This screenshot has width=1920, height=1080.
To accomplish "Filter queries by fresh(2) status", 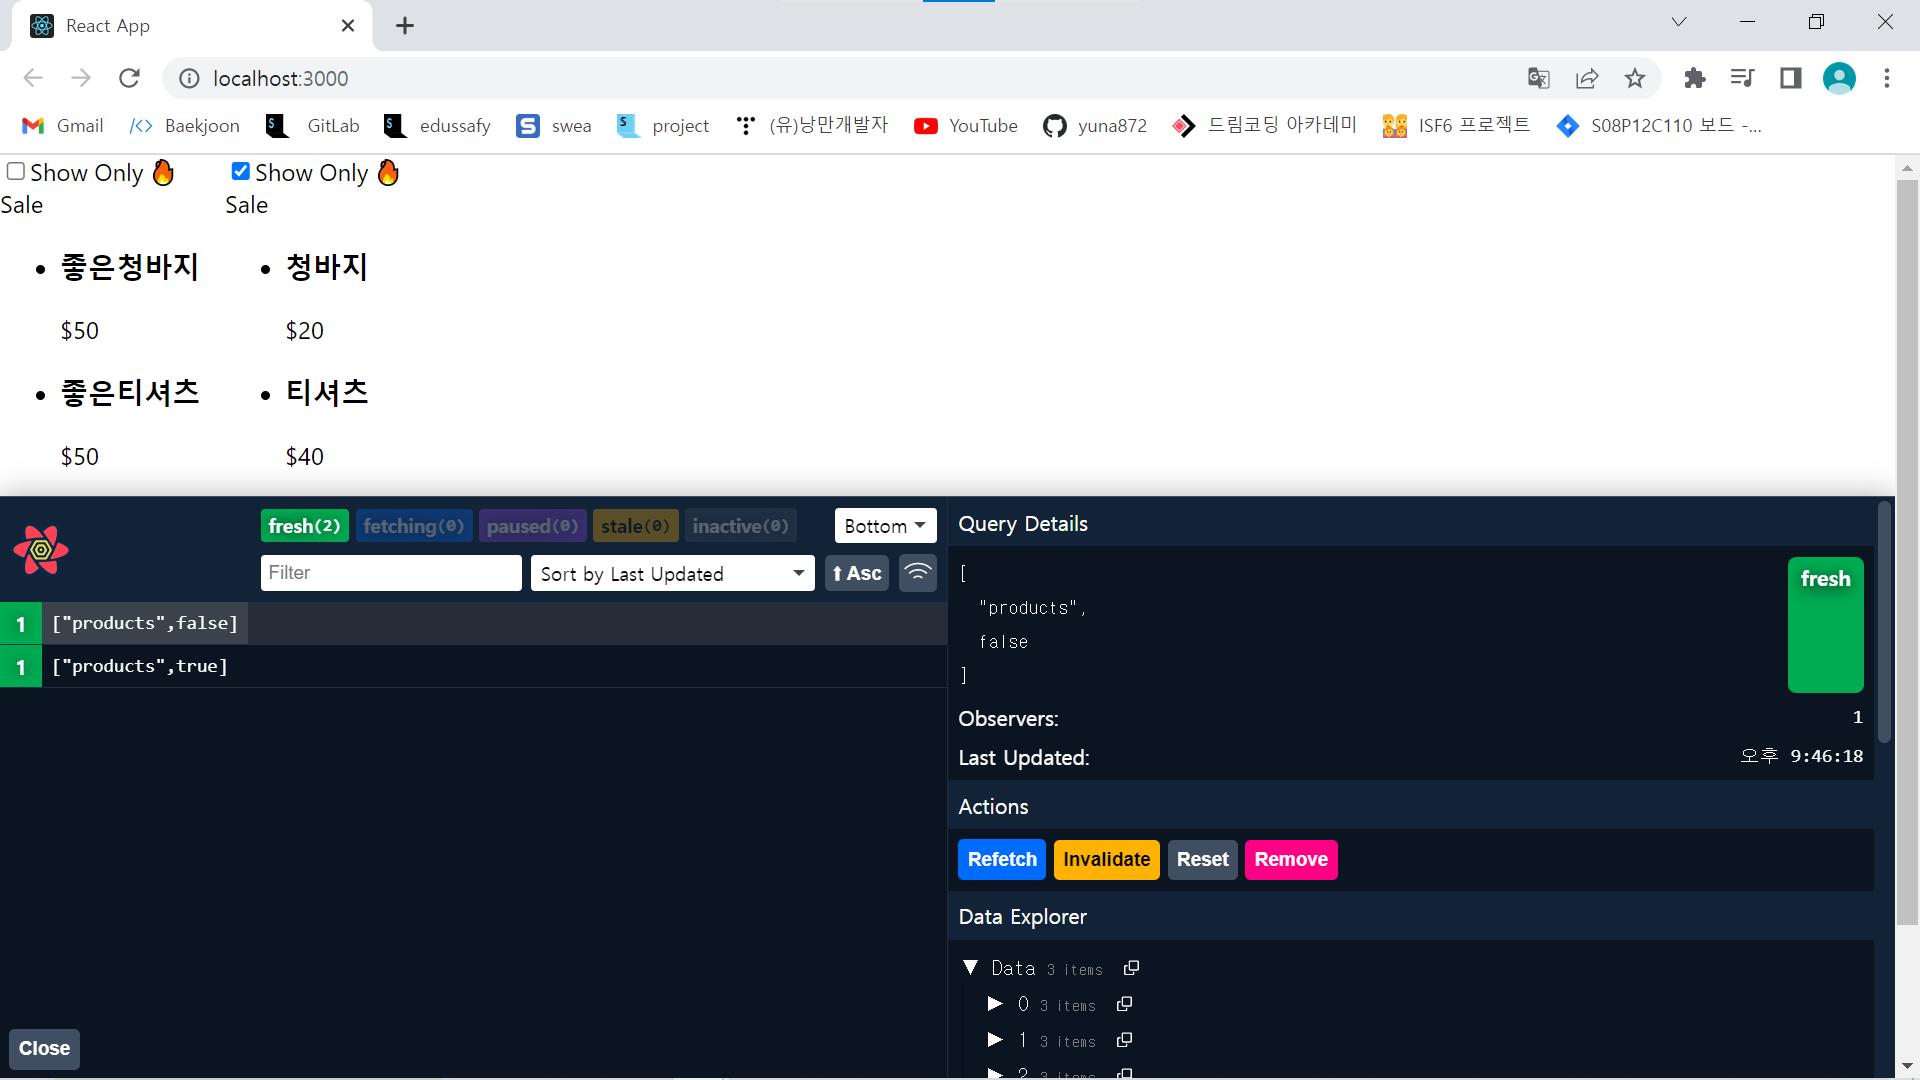I will coord(304,526).
